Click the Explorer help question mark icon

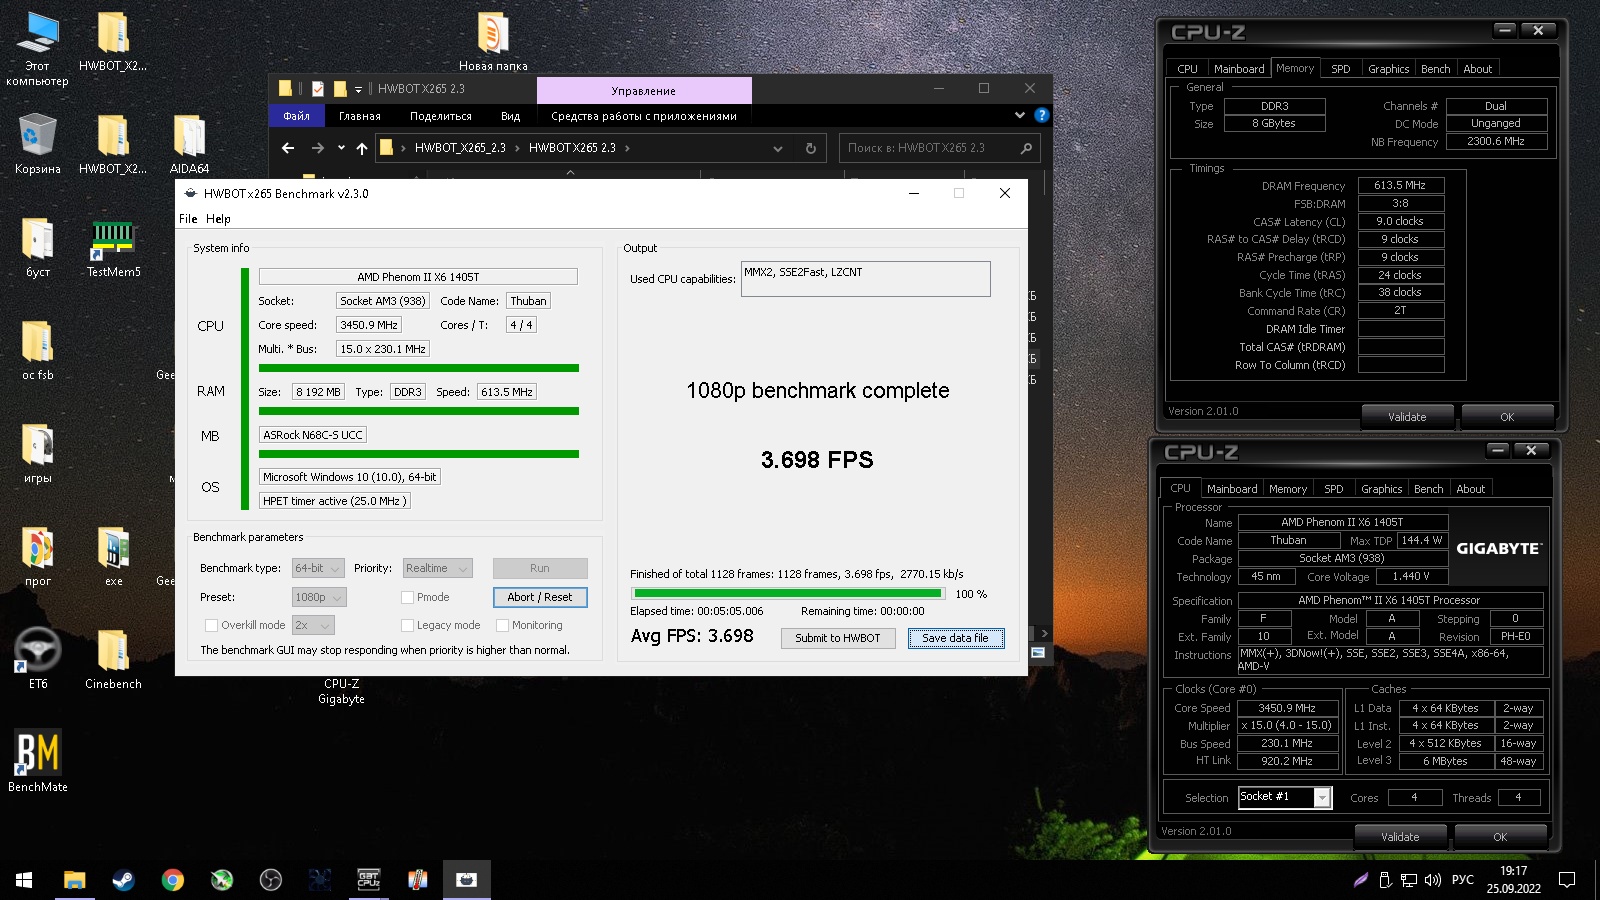(x=1041, y=115)
